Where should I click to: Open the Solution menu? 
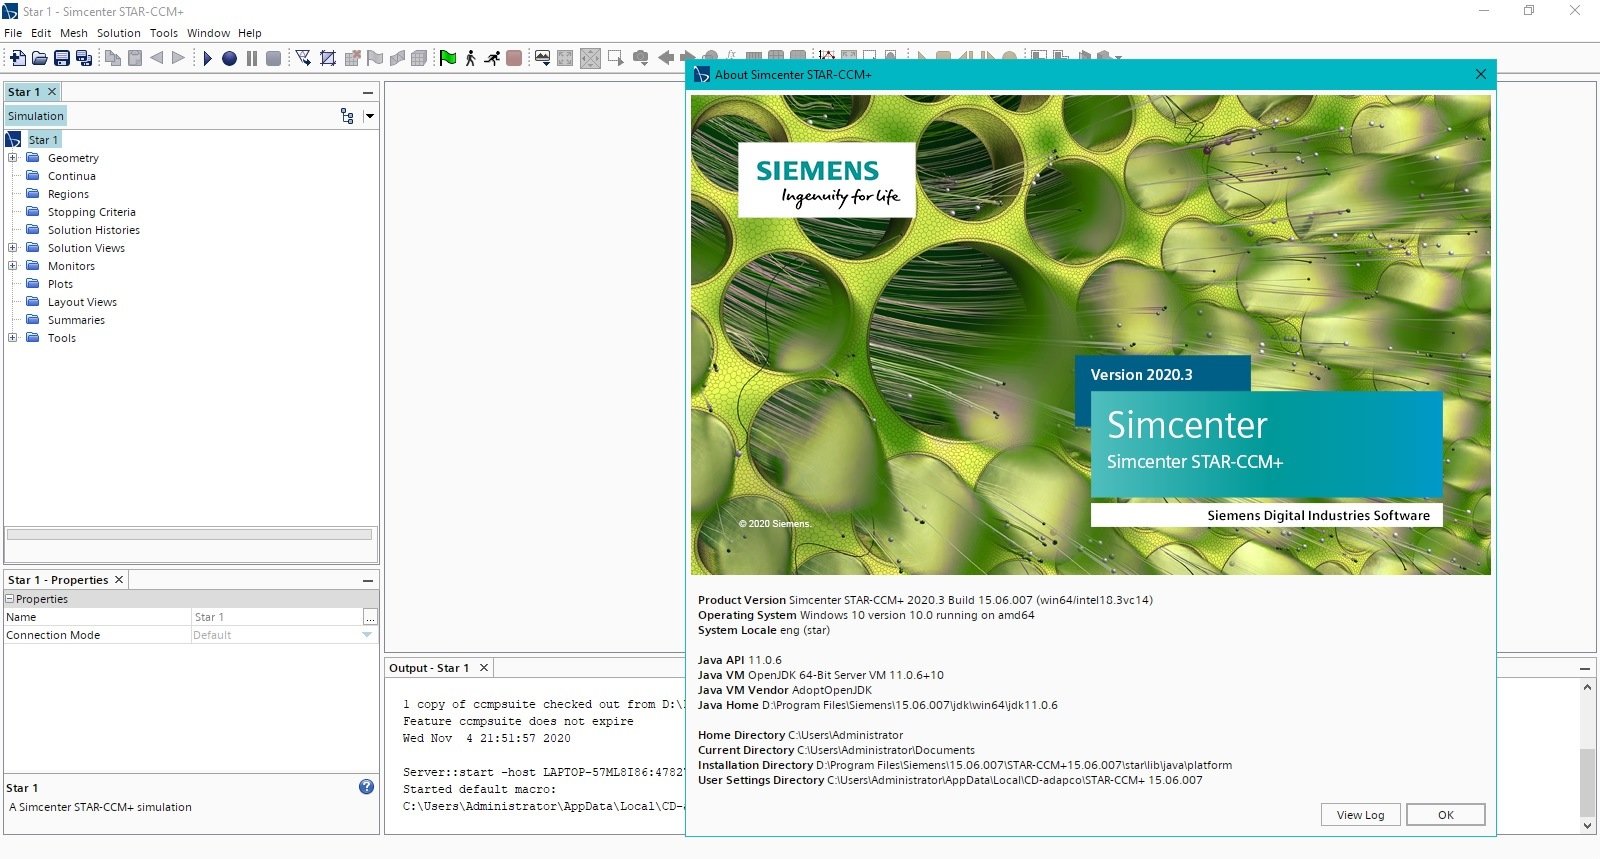point(119,33)
